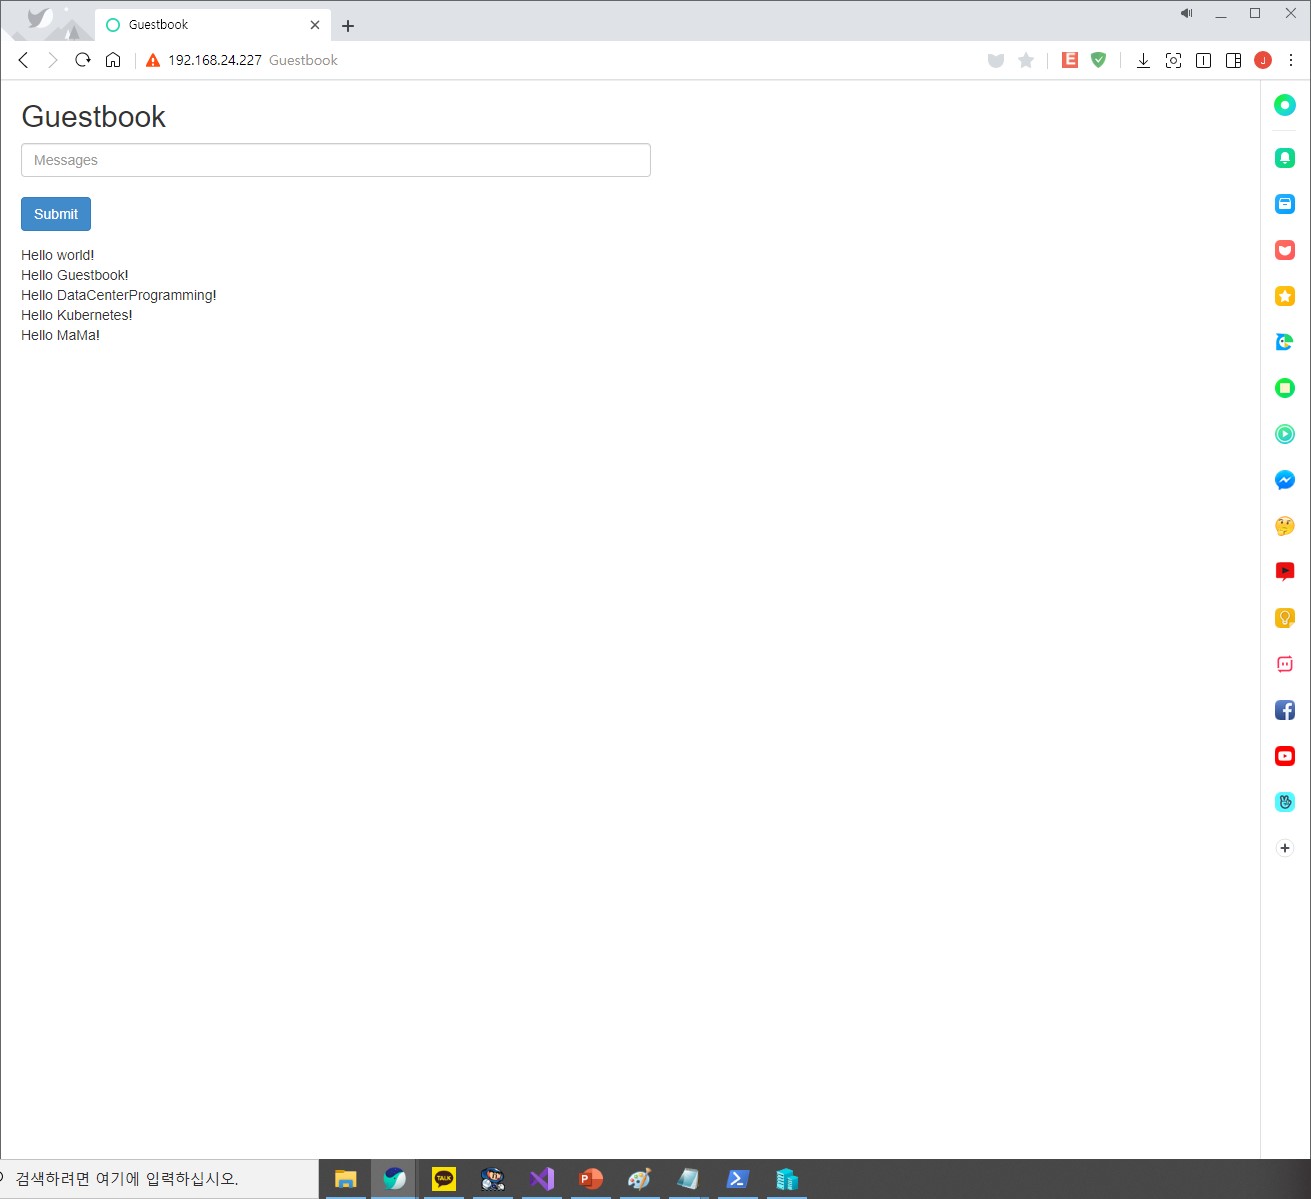
Task: Click the 'Hello DataCenterProgramming!' message
Action: 119,295
